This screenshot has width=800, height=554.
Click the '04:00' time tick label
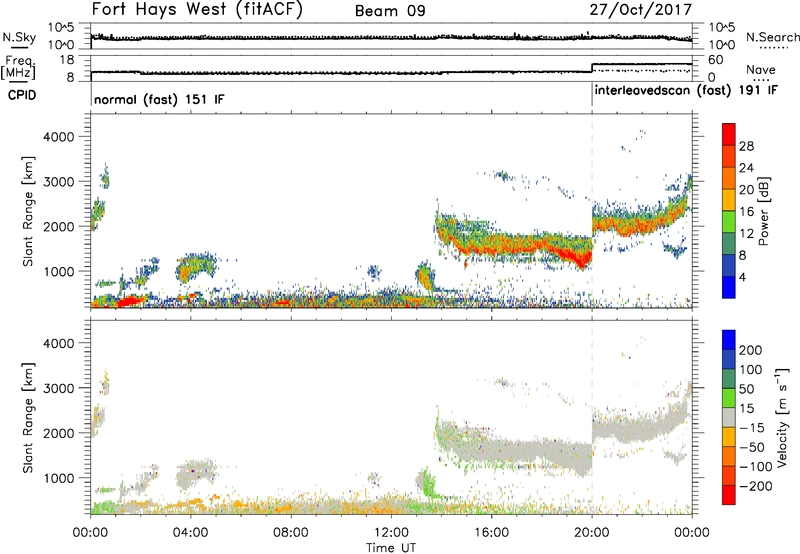tap(190, 533)
